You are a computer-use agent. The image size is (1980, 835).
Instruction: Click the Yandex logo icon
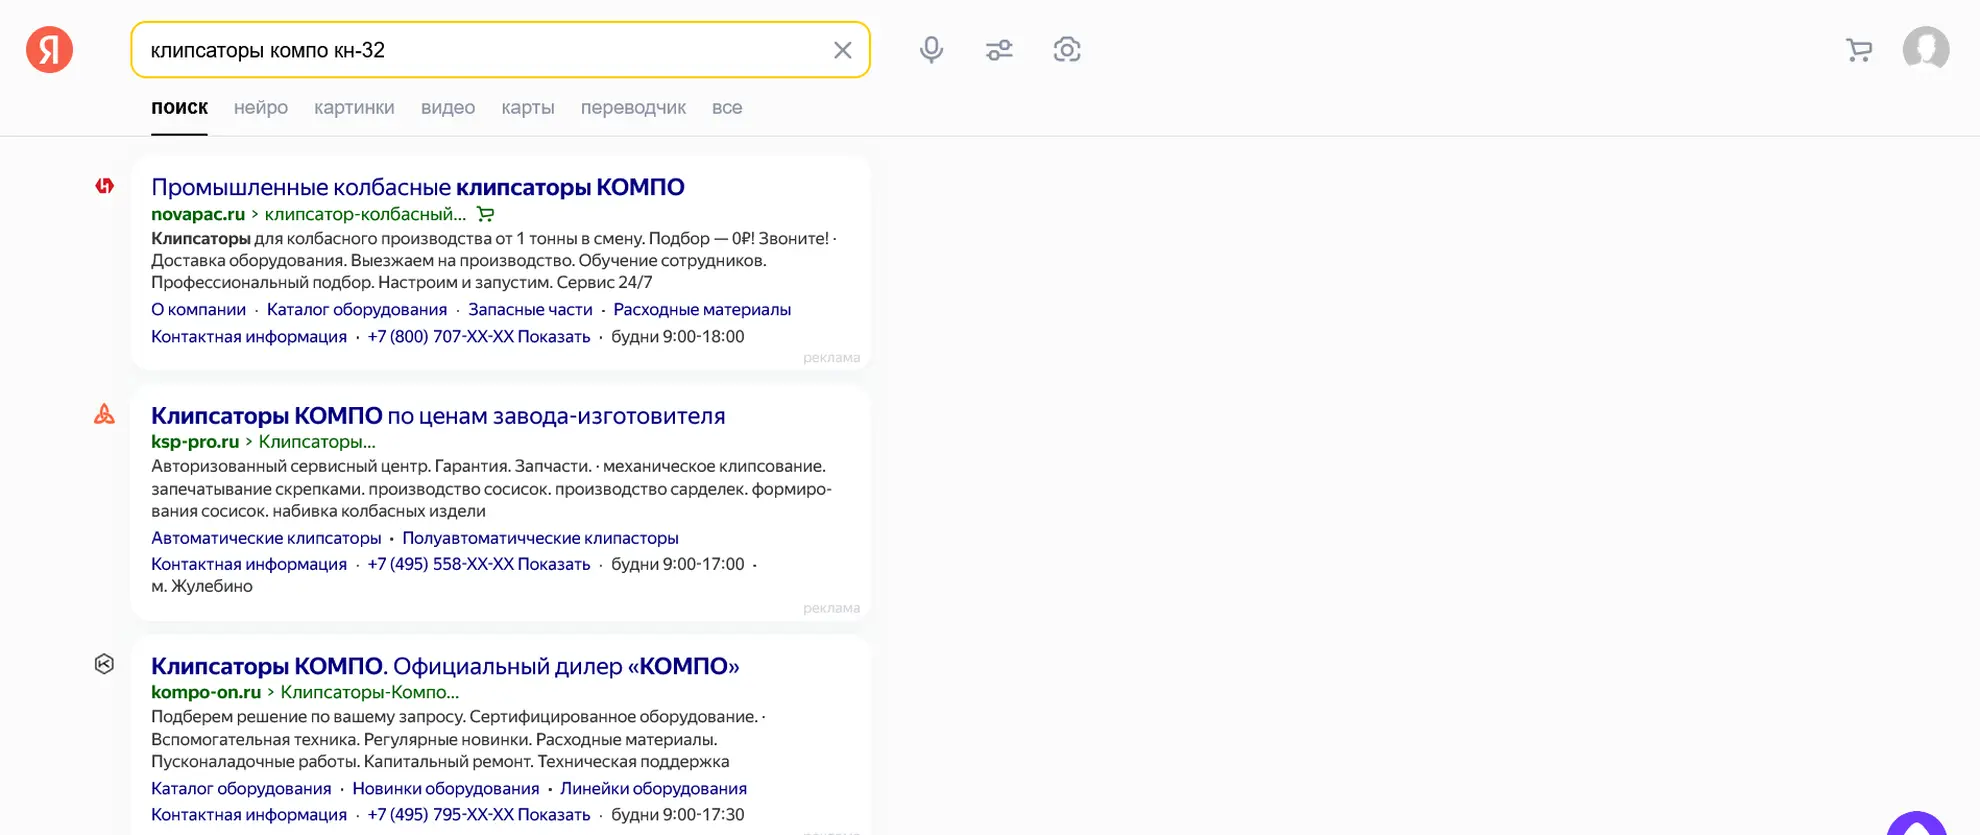pyautogui.click(x=49, y=50)
